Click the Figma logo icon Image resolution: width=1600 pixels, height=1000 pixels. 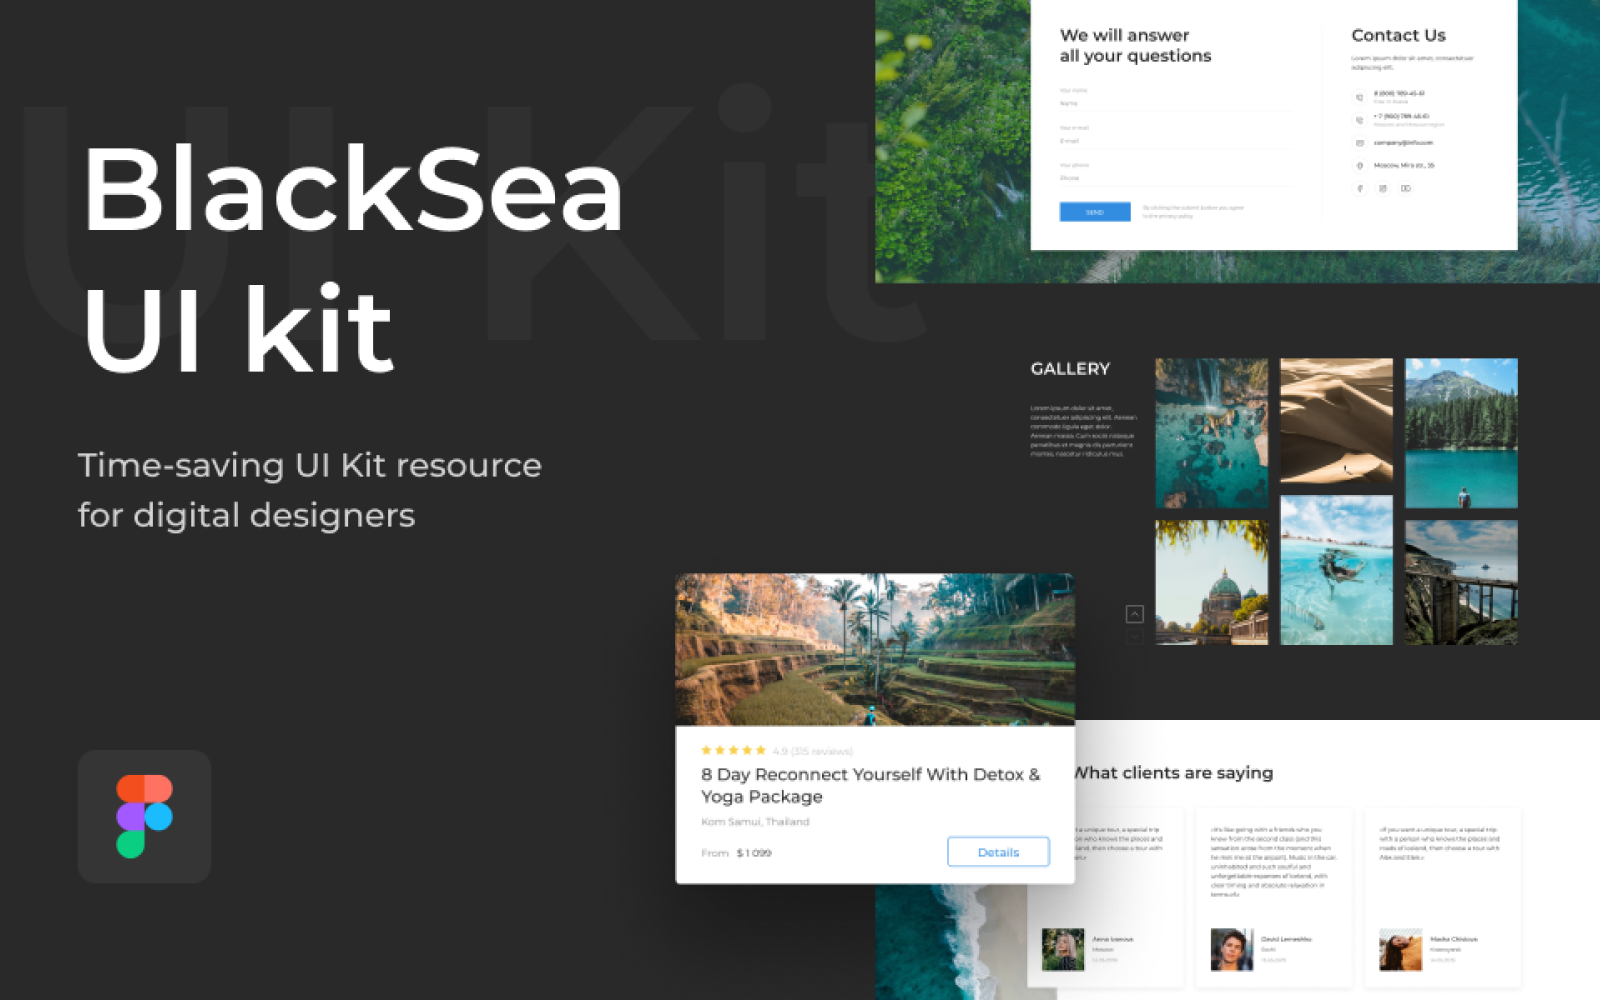(144, 816)
